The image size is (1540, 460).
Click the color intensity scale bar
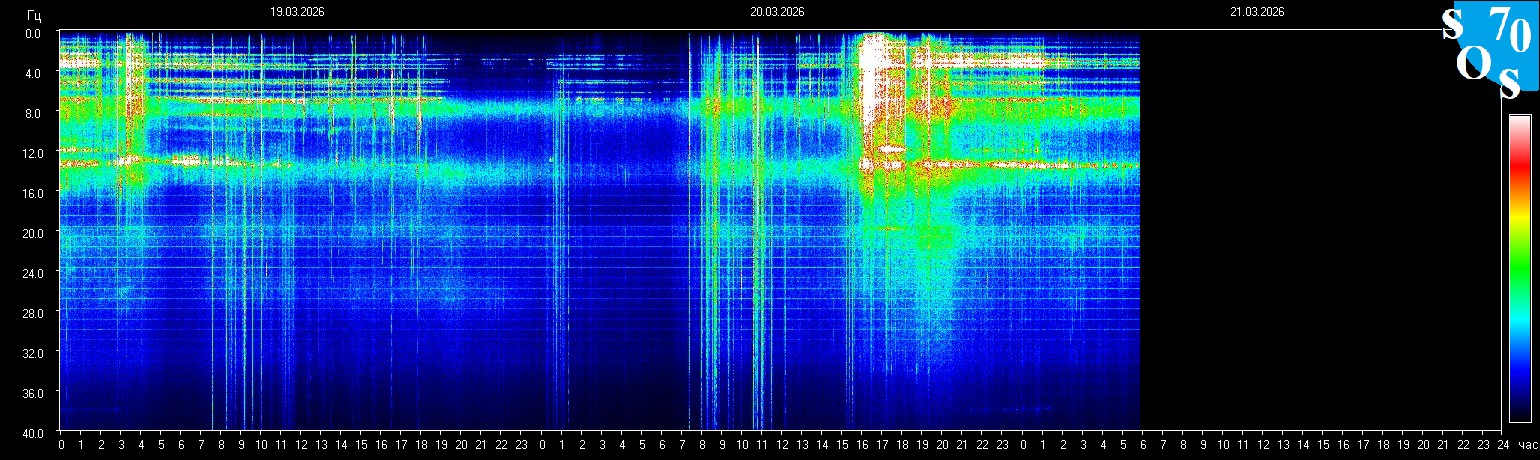pyautogui.click(x=1520, y=267)
